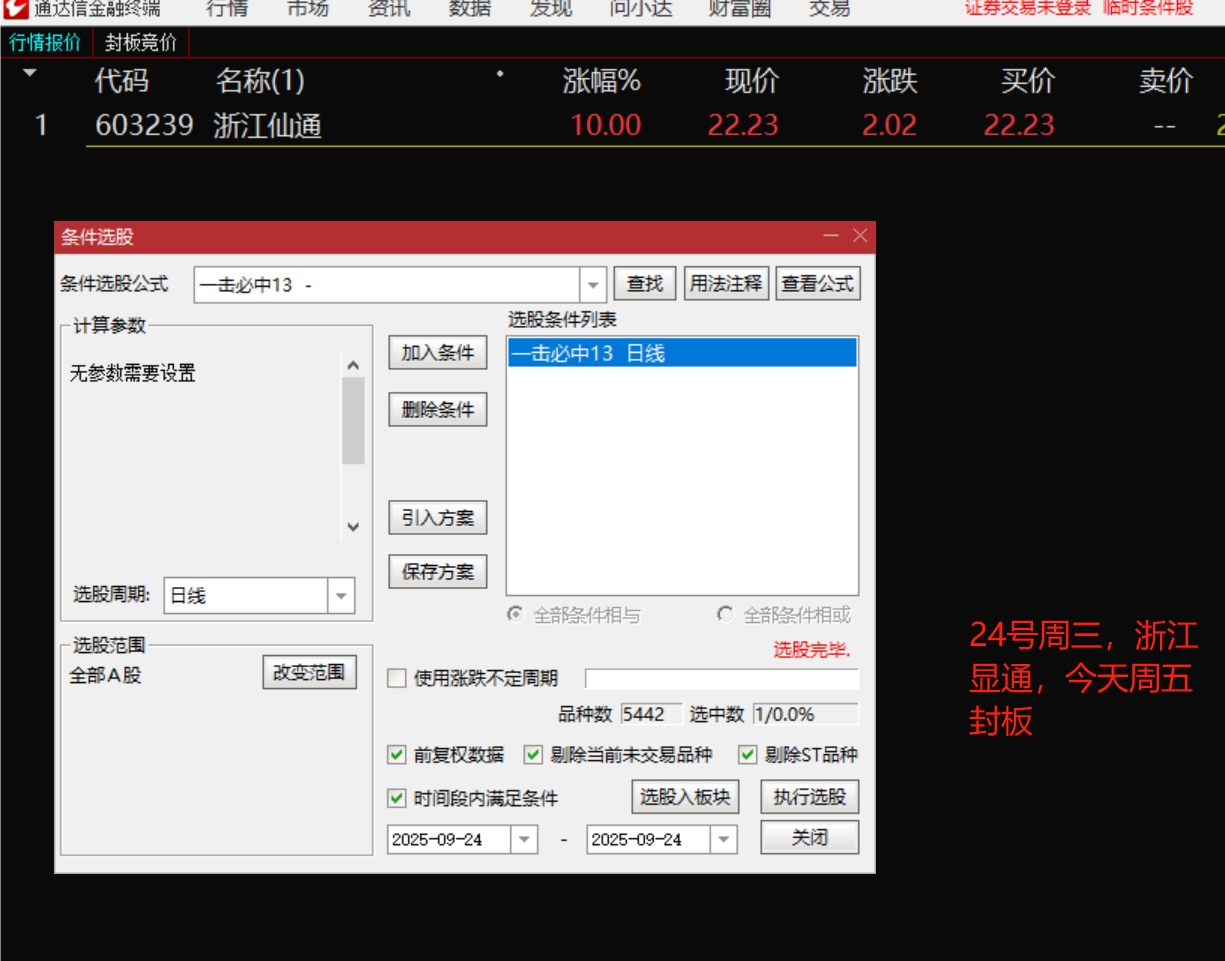Toggle the 前复权数据 checkbox
1225x961 pixels.
click(x=397, y=755)
